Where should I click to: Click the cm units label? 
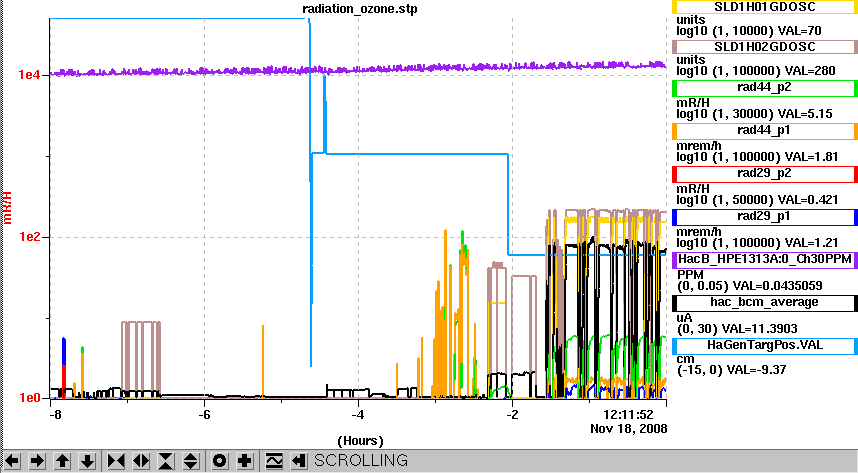tap(685, 360)
